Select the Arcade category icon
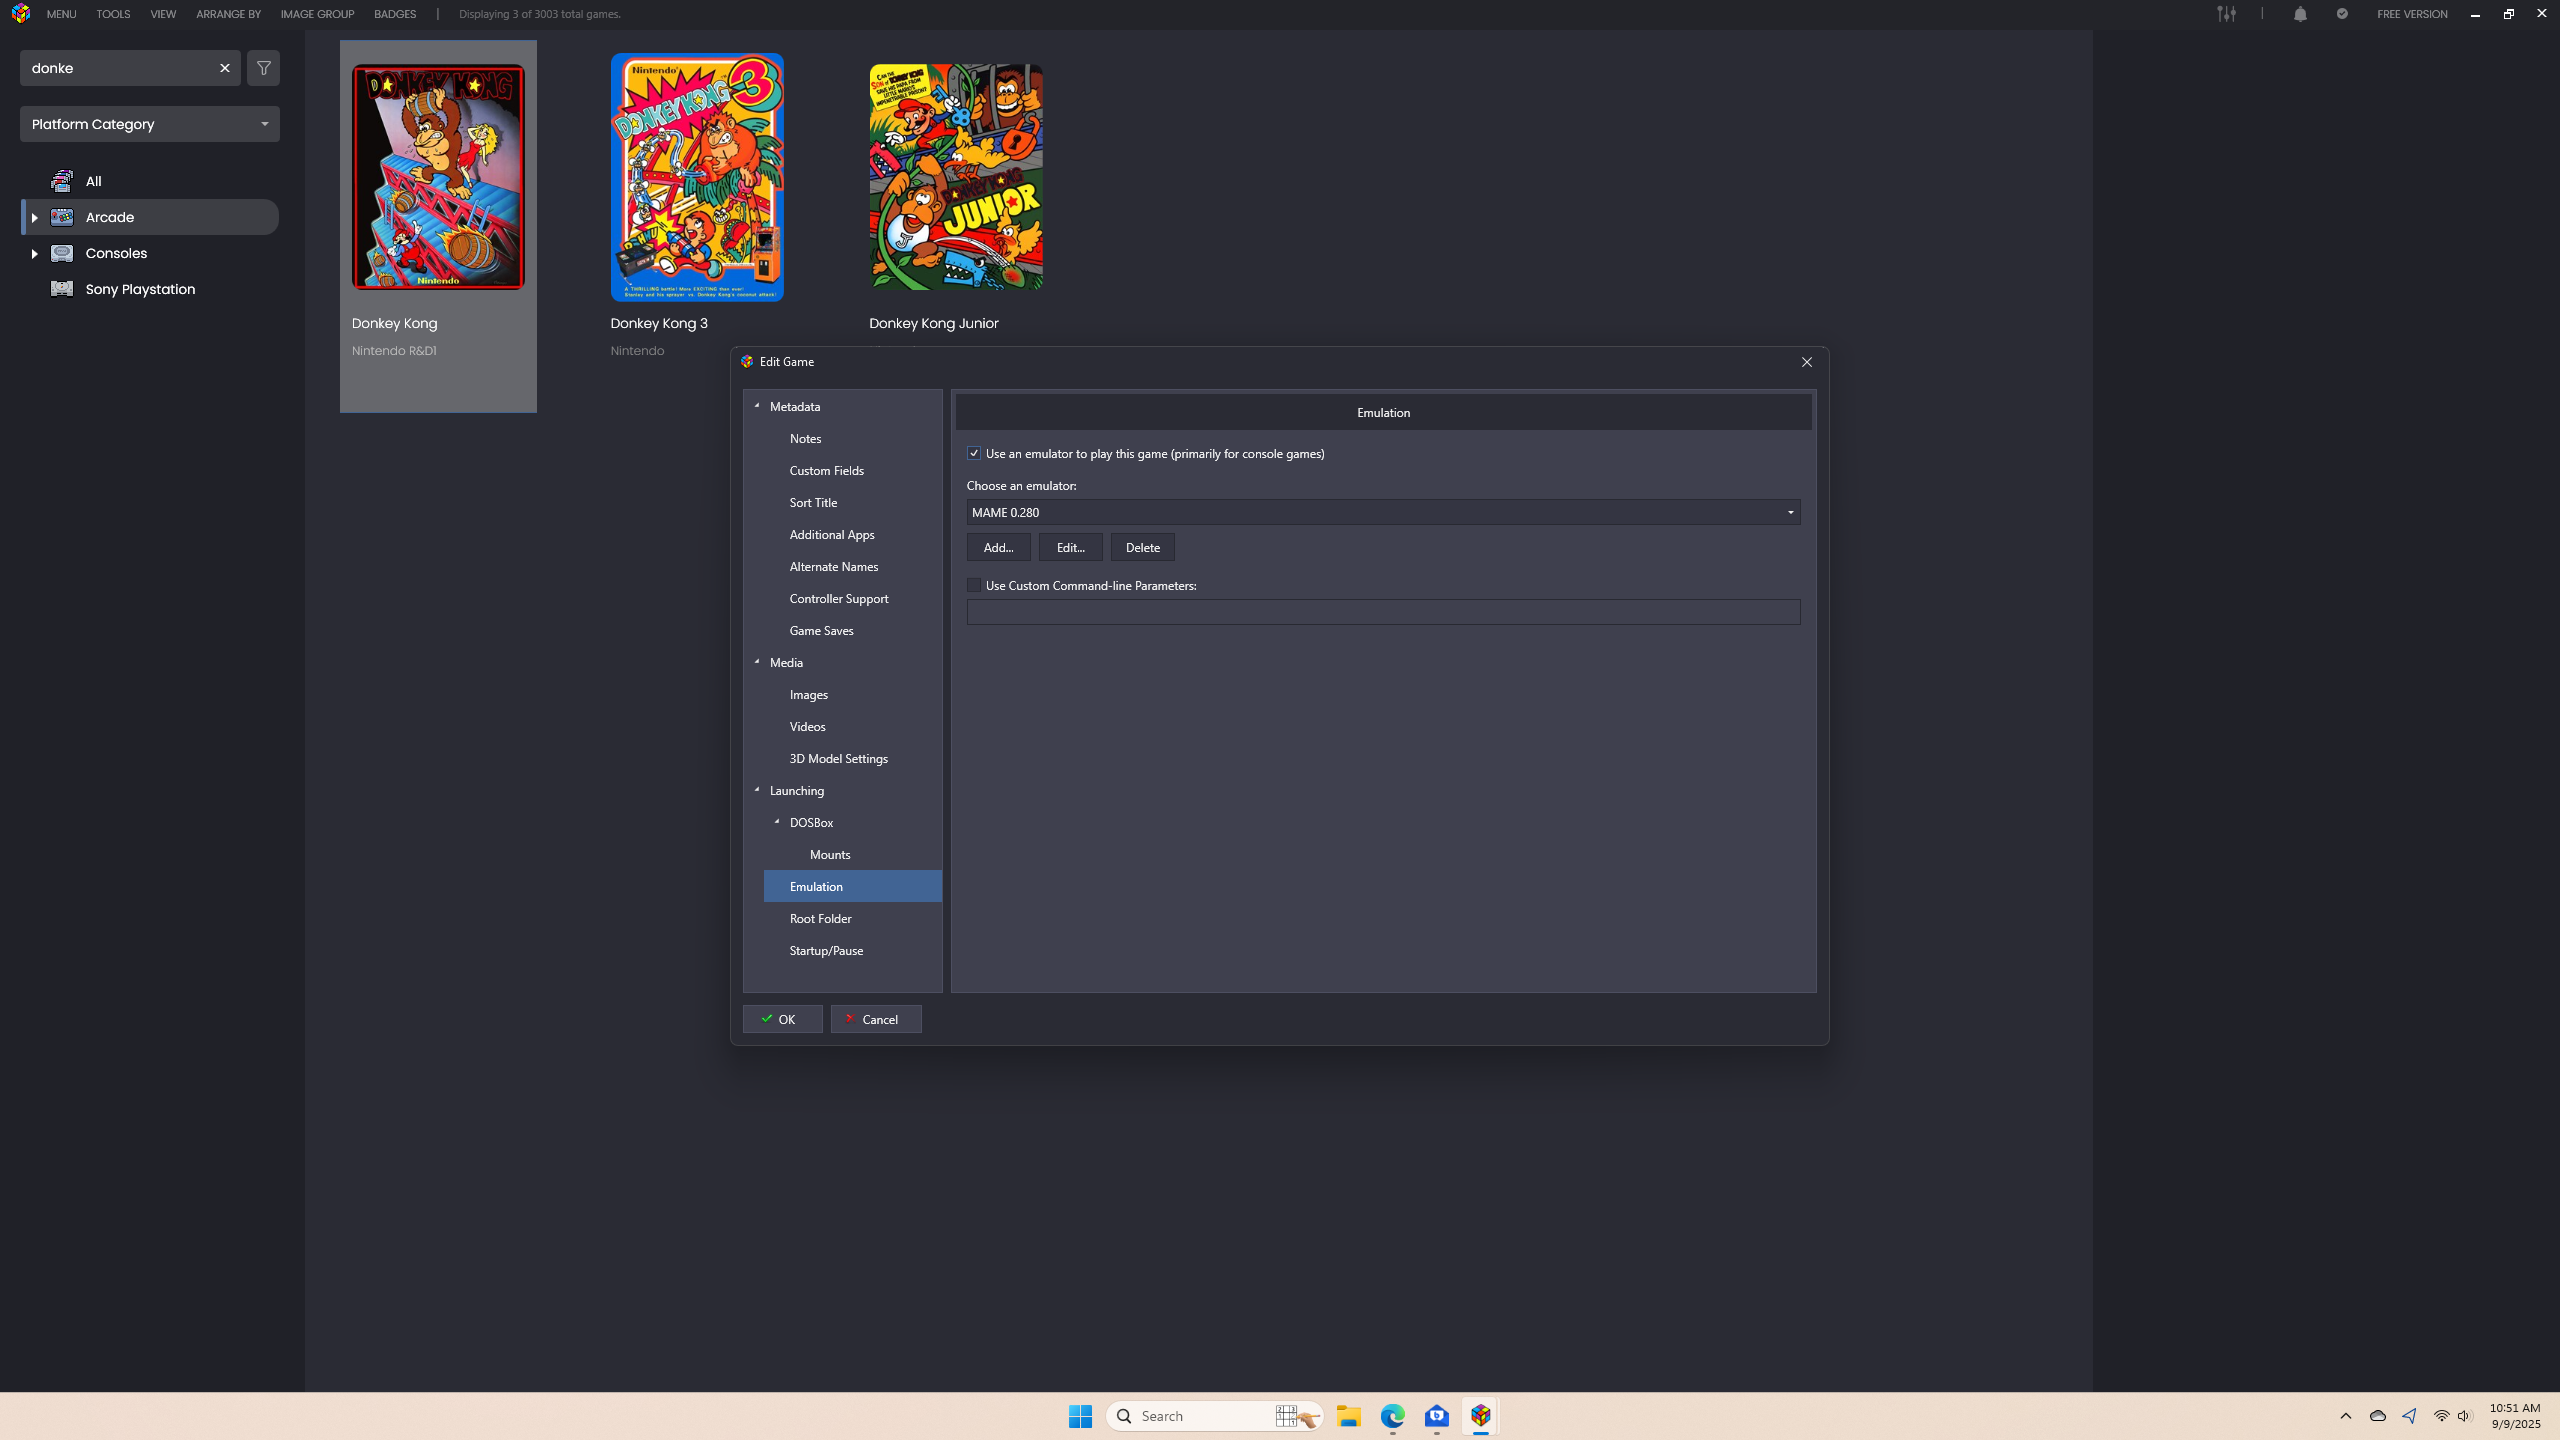 tap(62, 217)
